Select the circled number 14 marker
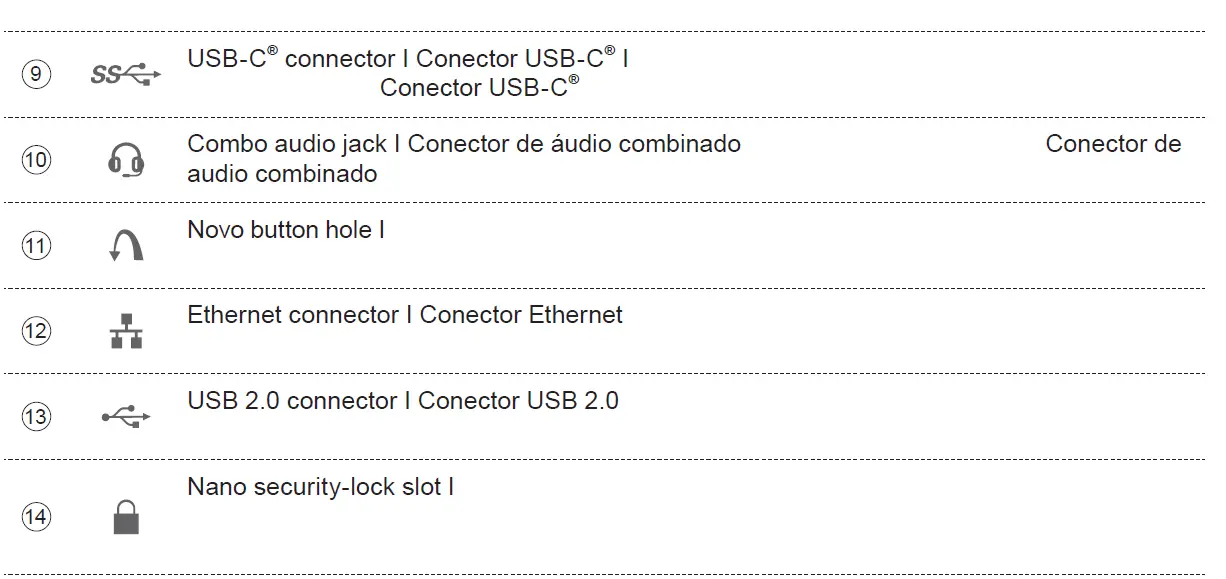The image size is (1226, 579). coord(36,517)
